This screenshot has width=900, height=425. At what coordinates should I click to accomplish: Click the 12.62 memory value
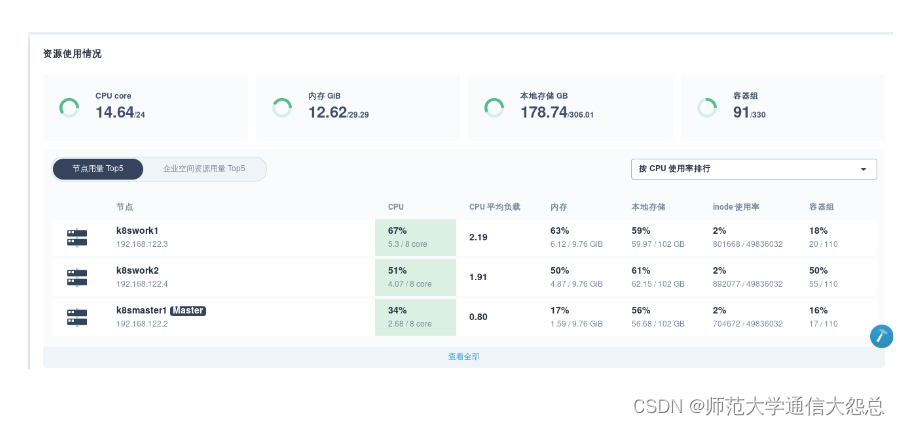click(x=328, y=112)
